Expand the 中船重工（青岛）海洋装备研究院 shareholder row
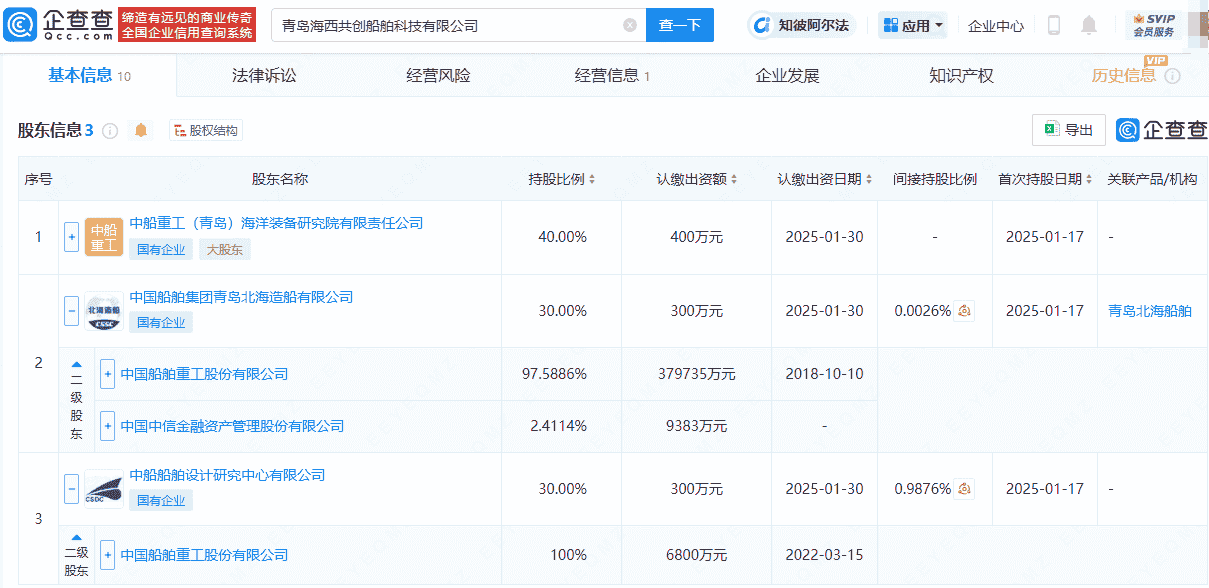Screen dimensions: 1209x588 (71, 237)
